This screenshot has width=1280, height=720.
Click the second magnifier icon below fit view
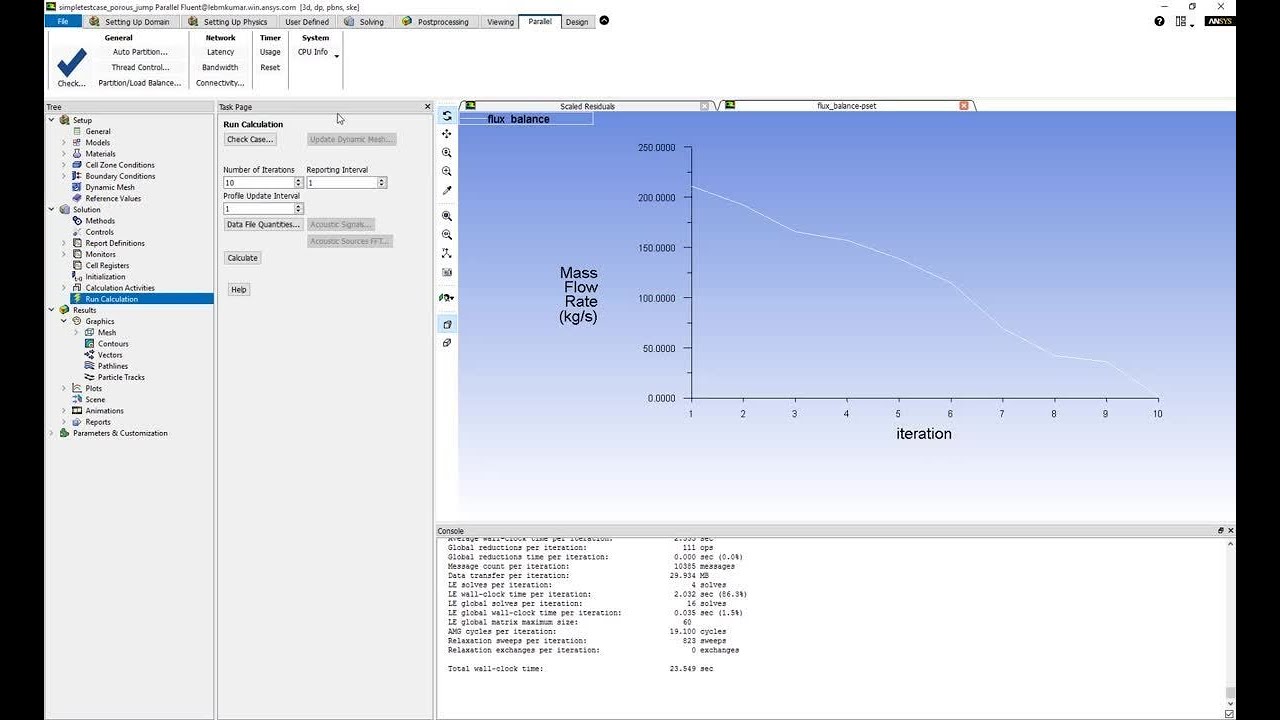pyautogui.click(x=447, y=235)
